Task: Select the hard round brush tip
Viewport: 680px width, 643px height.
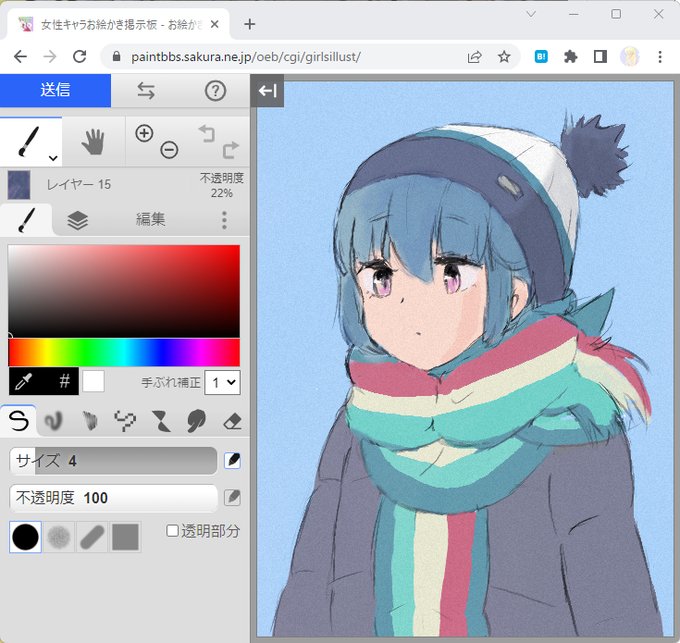Action: click(25, 537)
